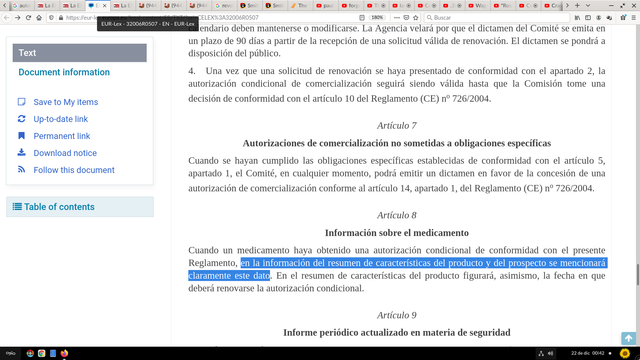Toggle the sidebar view icon
640x360 pixels.
click(x=588, y=18)
